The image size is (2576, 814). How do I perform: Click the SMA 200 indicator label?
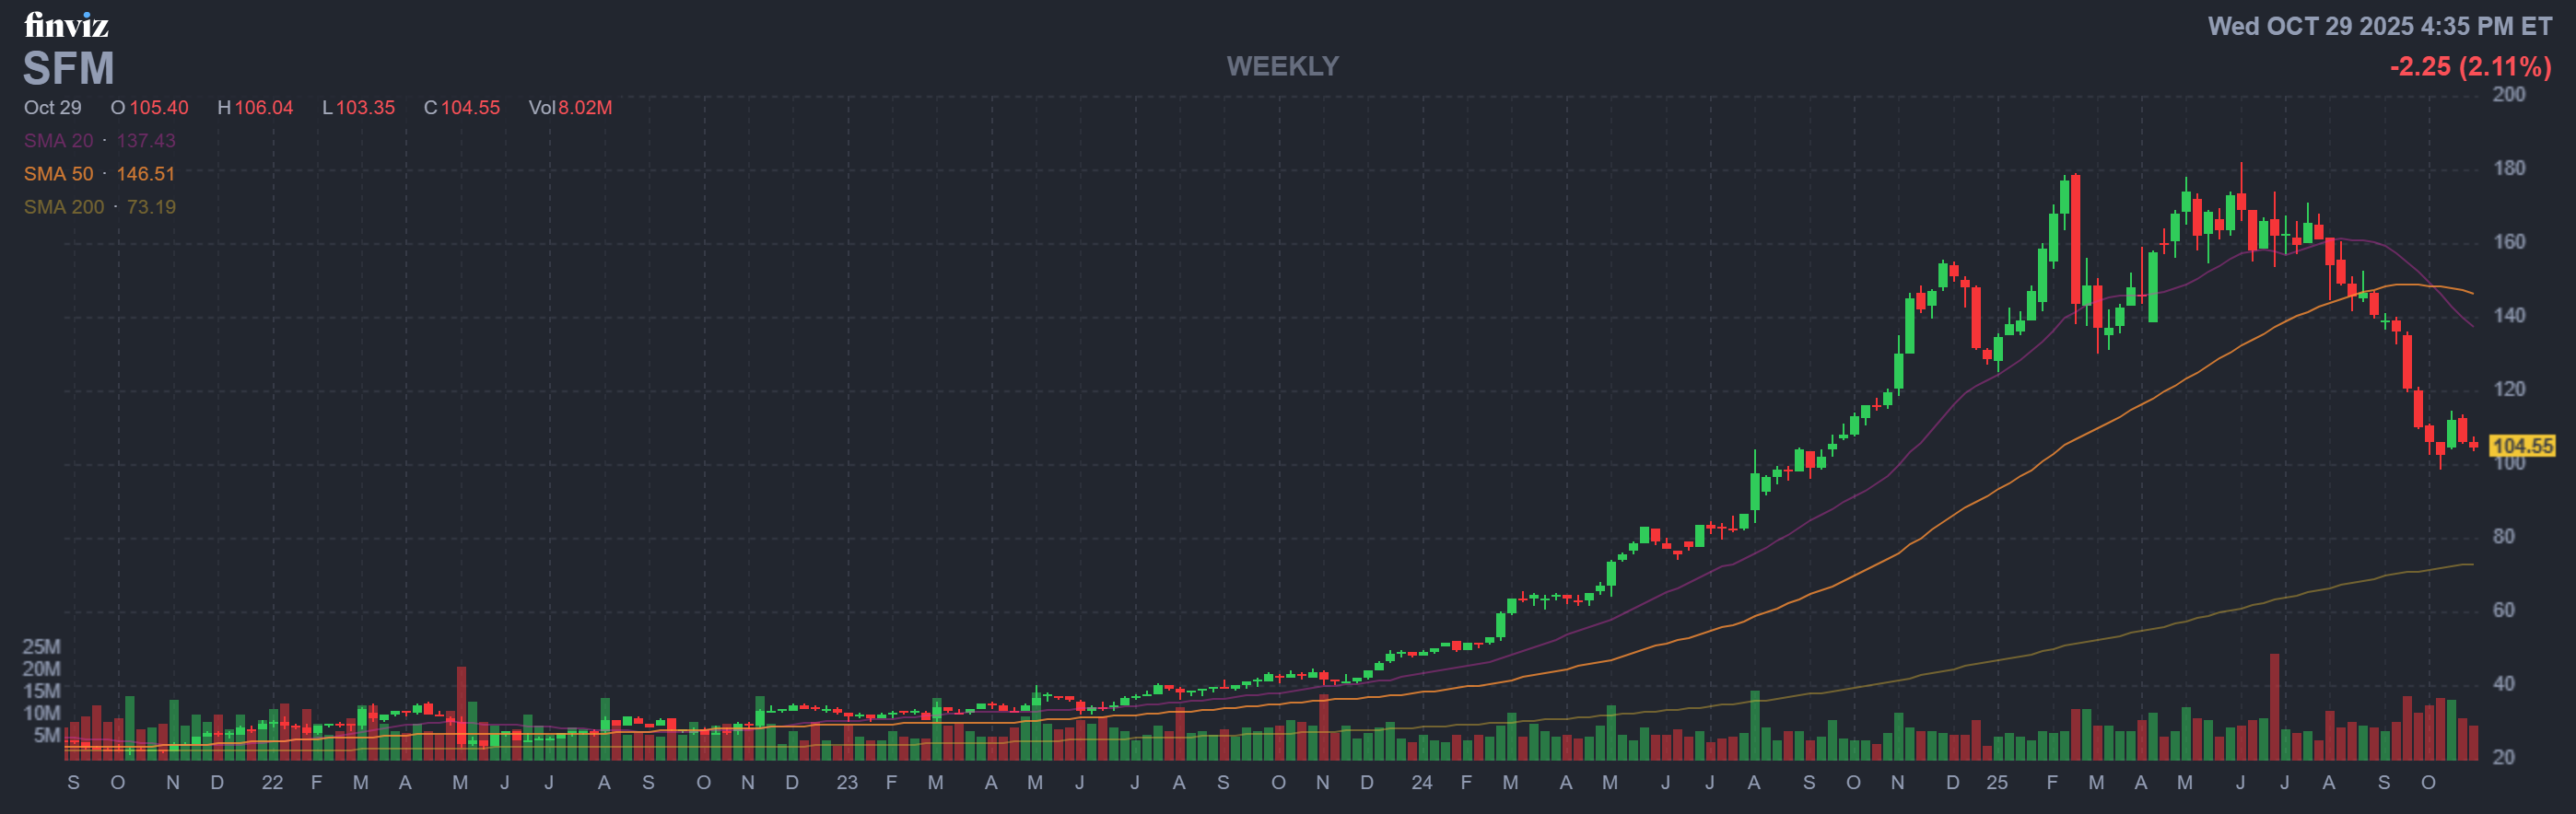click(x=64, y=207)
